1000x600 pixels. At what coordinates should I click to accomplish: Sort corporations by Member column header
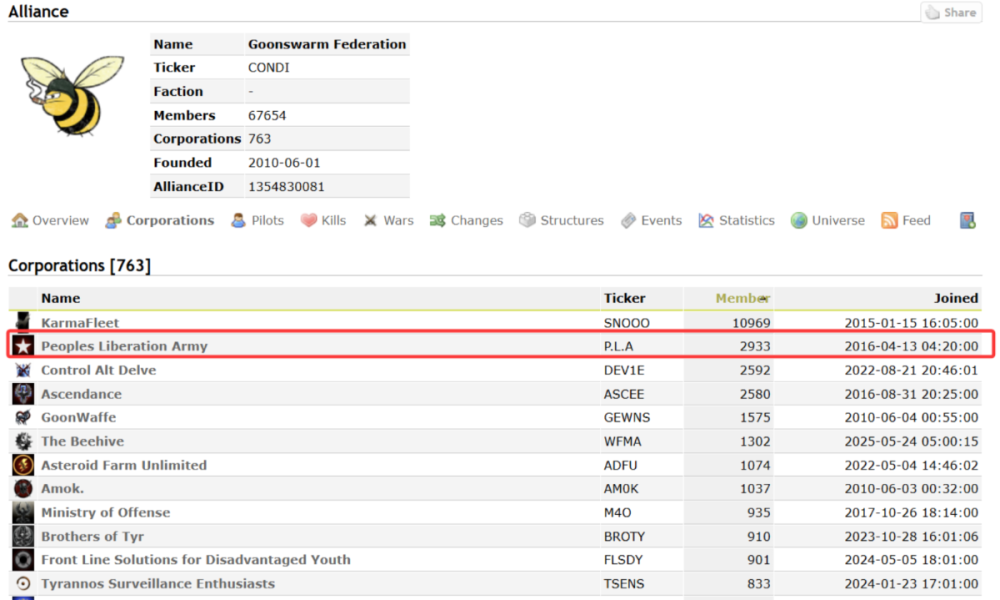pyautogui.click(x=742, y=298)
